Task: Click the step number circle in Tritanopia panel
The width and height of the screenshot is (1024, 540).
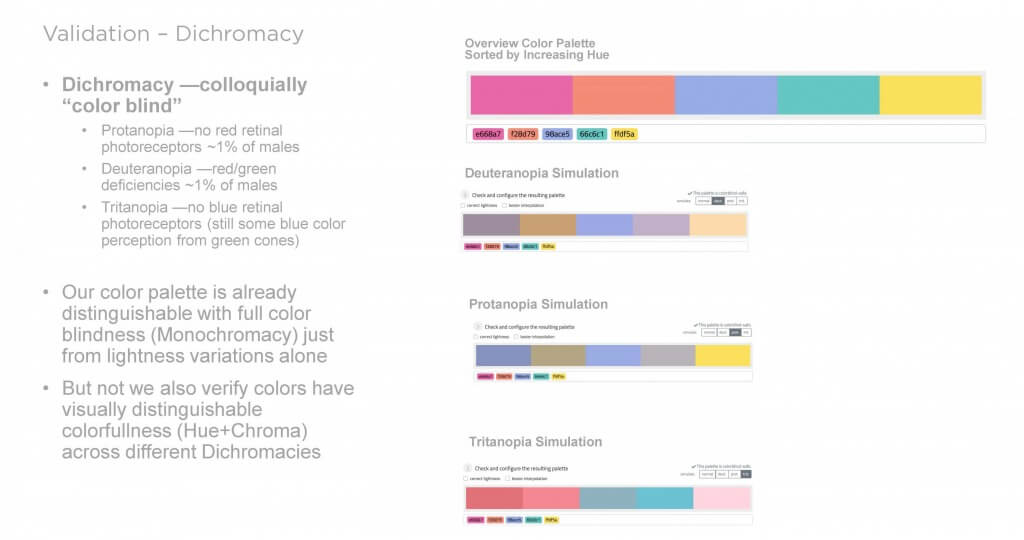Action: [468, 468]
